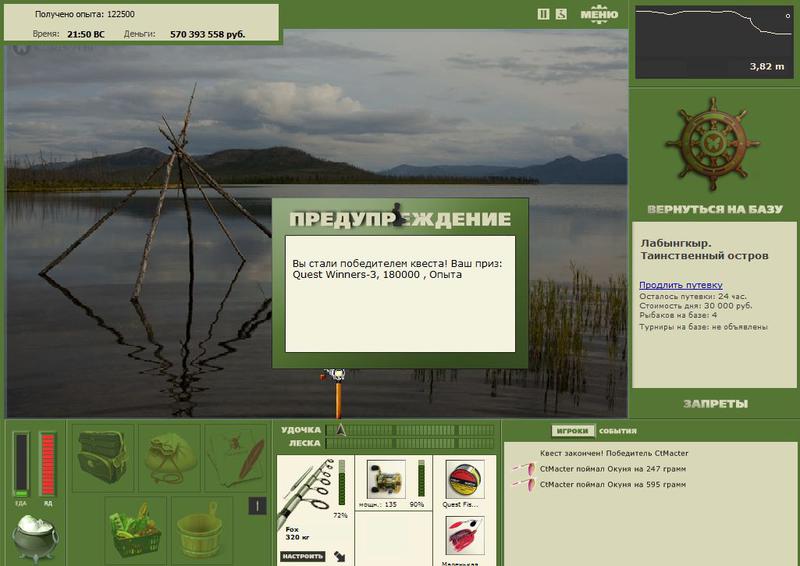This screenshot has width=800, height=566.
Task: Click the 'мощн.: 135' reel label
Action: [378, 504]
